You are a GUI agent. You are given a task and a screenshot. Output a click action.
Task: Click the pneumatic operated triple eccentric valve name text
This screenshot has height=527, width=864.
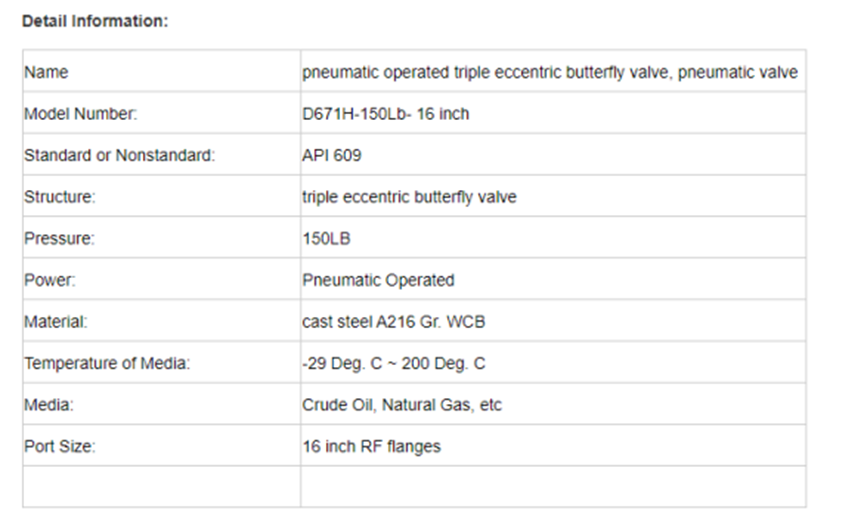point(549,73)
